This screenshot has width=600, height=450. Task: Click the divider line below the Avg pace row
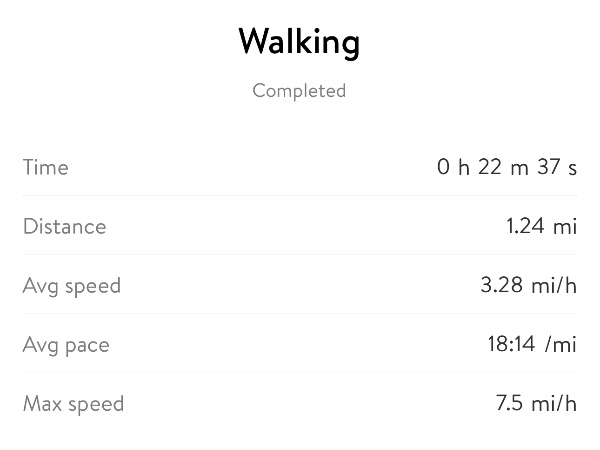click(x=300, y=373)
